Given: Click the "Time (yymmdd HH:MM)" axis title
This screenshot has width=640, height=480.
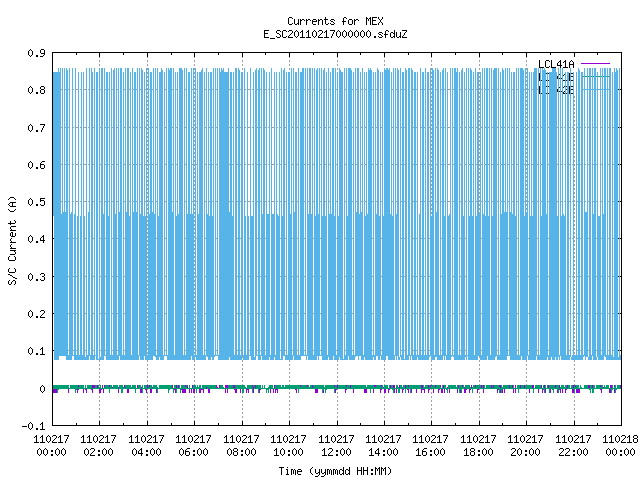Looking at the screenshot, I should (335, 471).
